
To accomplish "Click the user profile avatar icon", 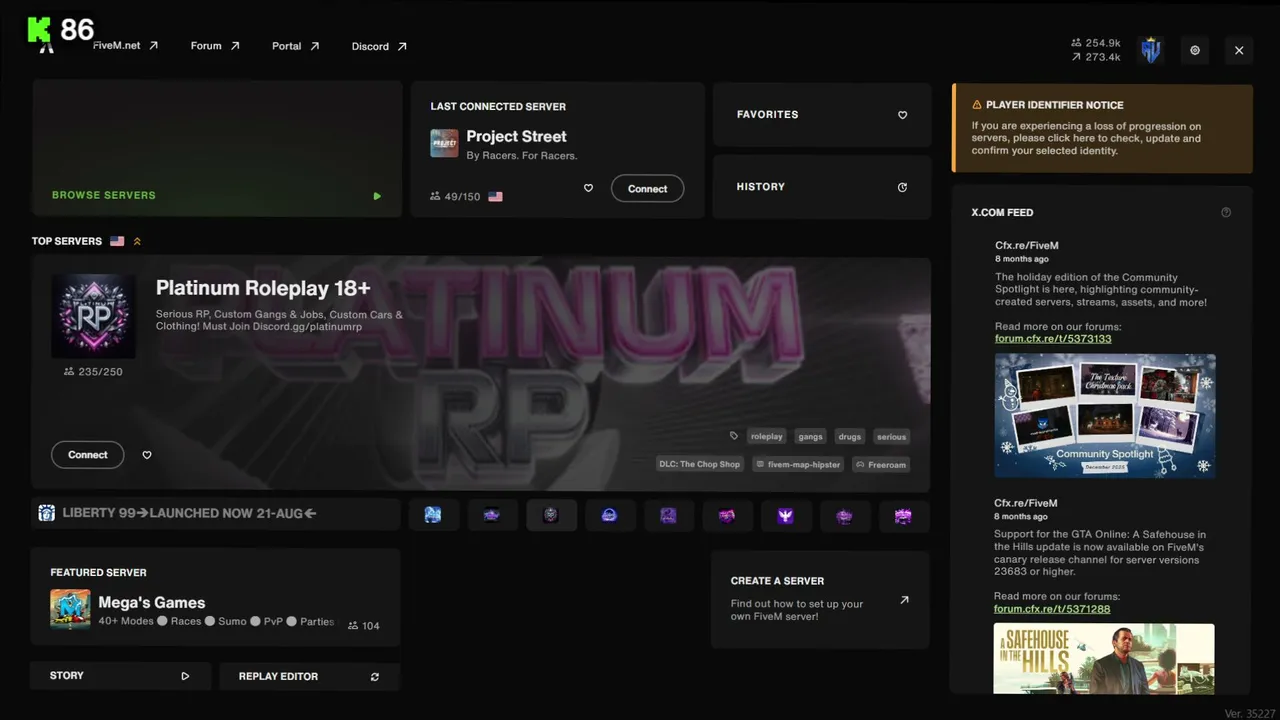I will point(1151,50).
